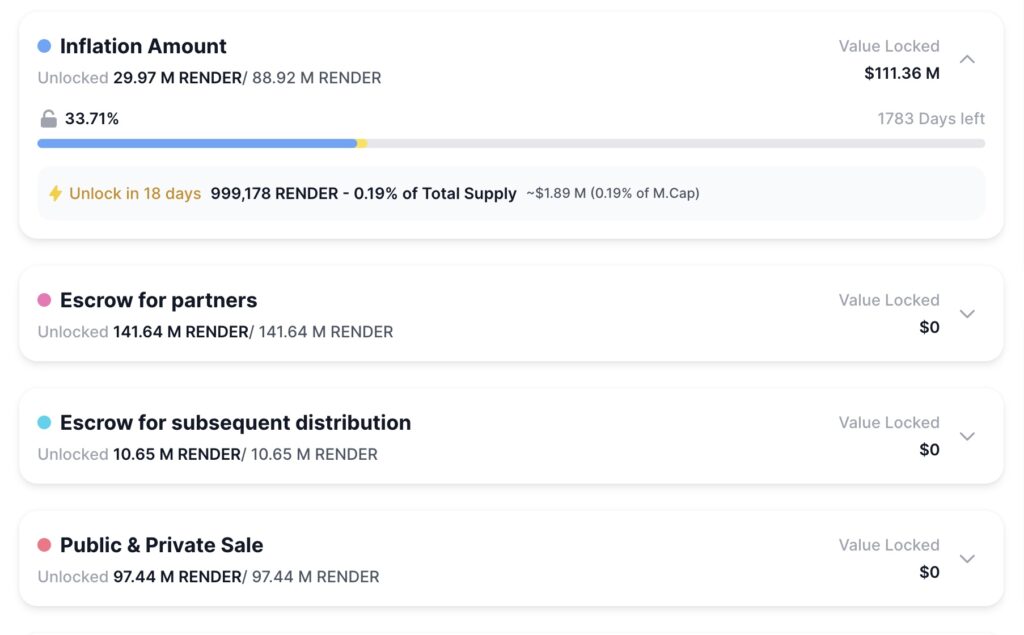This screenshot has width=1024, height=635.
Task: Click the $111.36 M value locked amount
Action: (x=901, y=73)
